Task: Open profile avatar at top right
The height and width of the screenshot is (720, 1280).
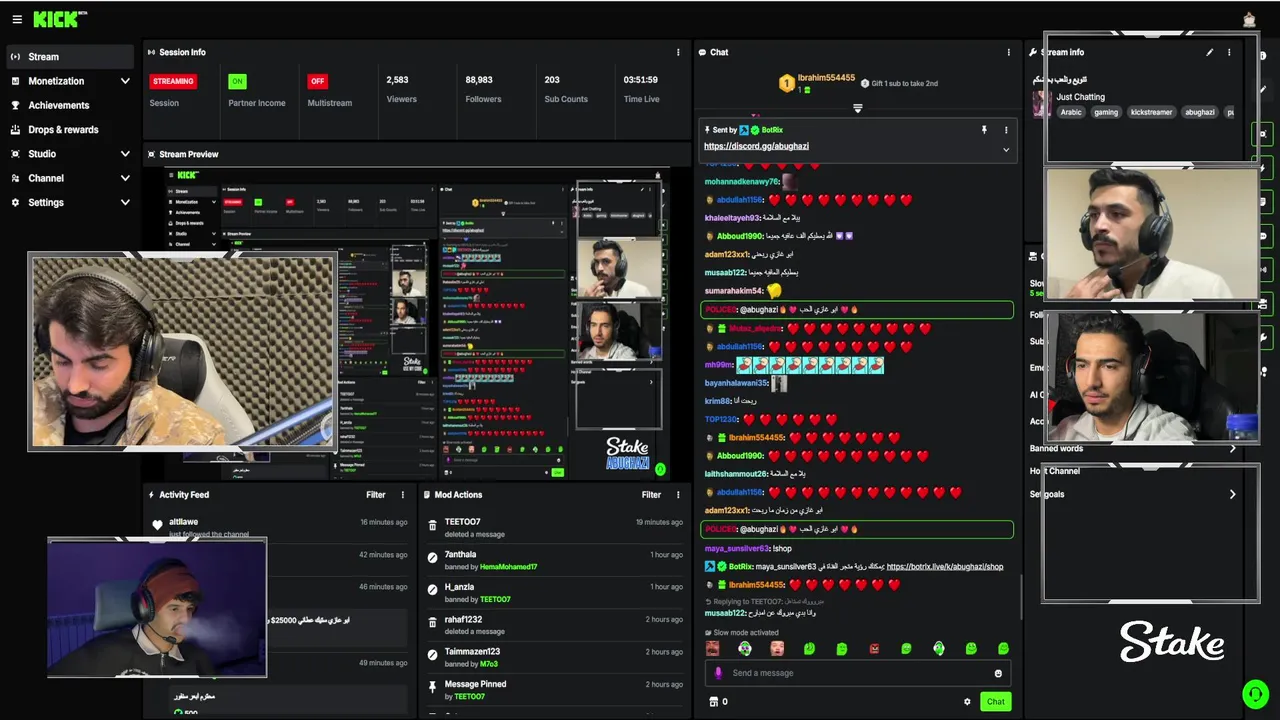Action: (1249, 19)
